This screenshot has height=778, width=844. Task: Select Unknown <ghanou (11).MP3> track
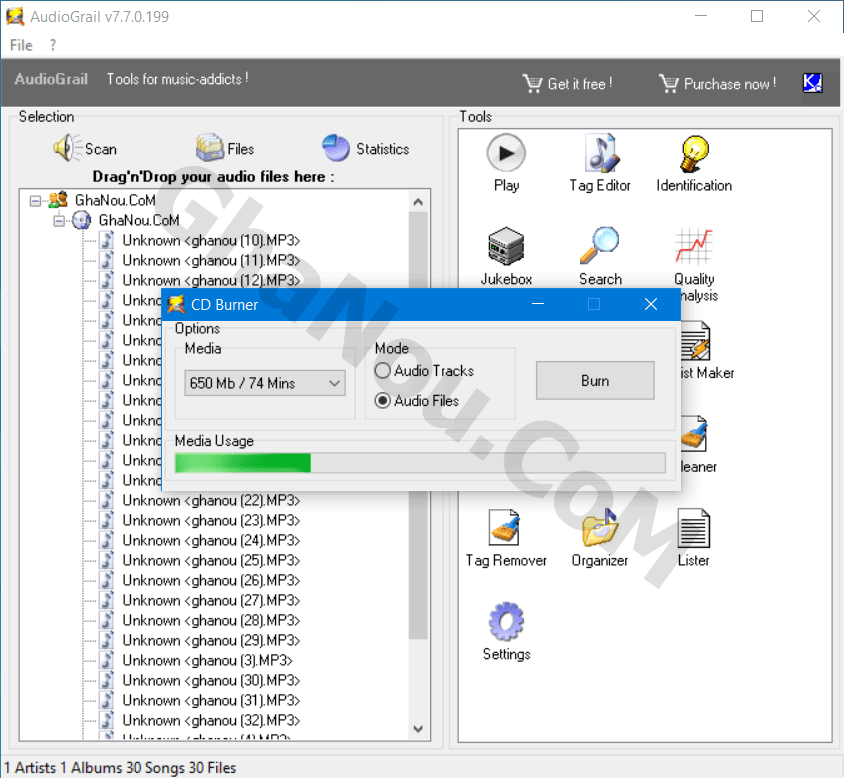pyautogui.click(x=211, y=260)
